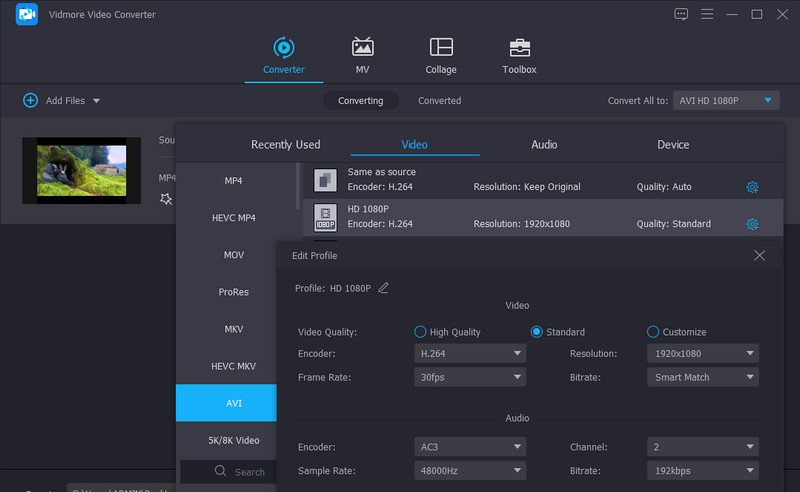This screenshot has height=492, width=800.
Task: Switch to the Device format tab
Action: pyautogui.click(x=673, y=145)
